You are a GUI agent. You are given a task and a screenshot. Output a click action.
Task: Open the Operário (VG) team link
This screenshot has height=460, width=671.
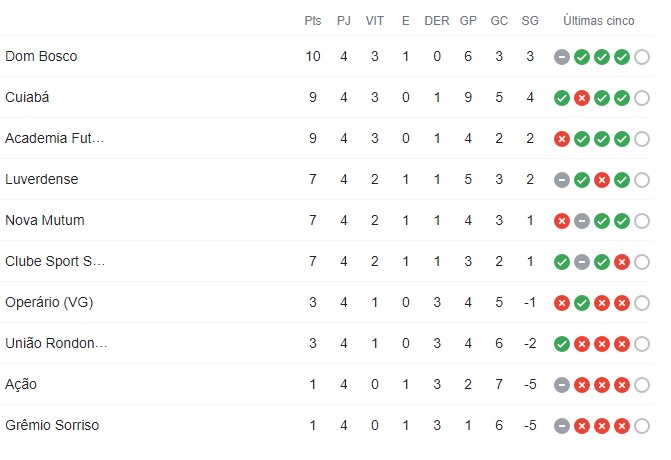pyautogui.click(x=49, y=303)
